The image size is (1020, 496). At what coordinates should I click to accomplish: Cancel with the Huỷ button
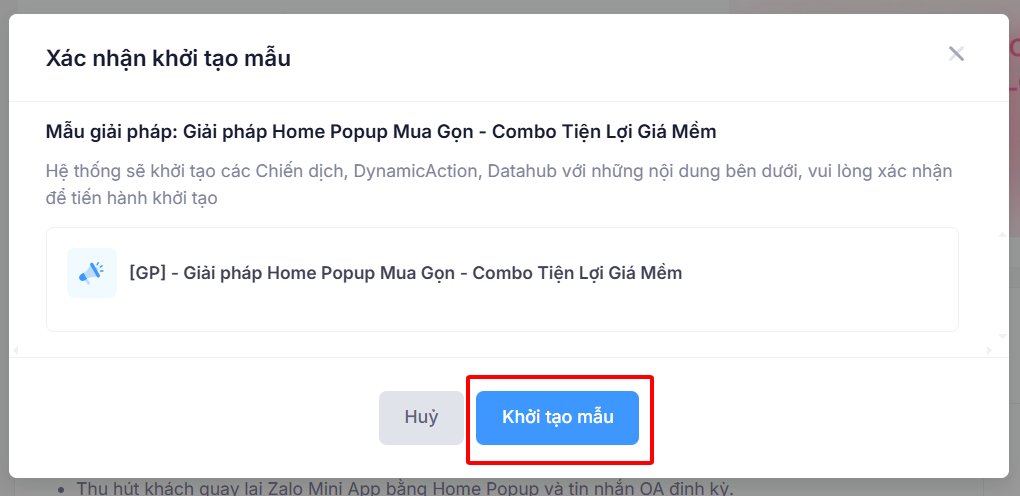421,418
